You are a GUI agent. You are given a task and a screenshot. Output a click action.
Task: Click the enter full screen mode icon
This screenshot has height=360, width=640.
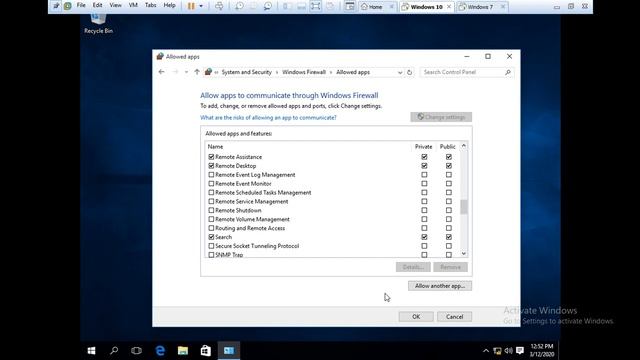316,6
